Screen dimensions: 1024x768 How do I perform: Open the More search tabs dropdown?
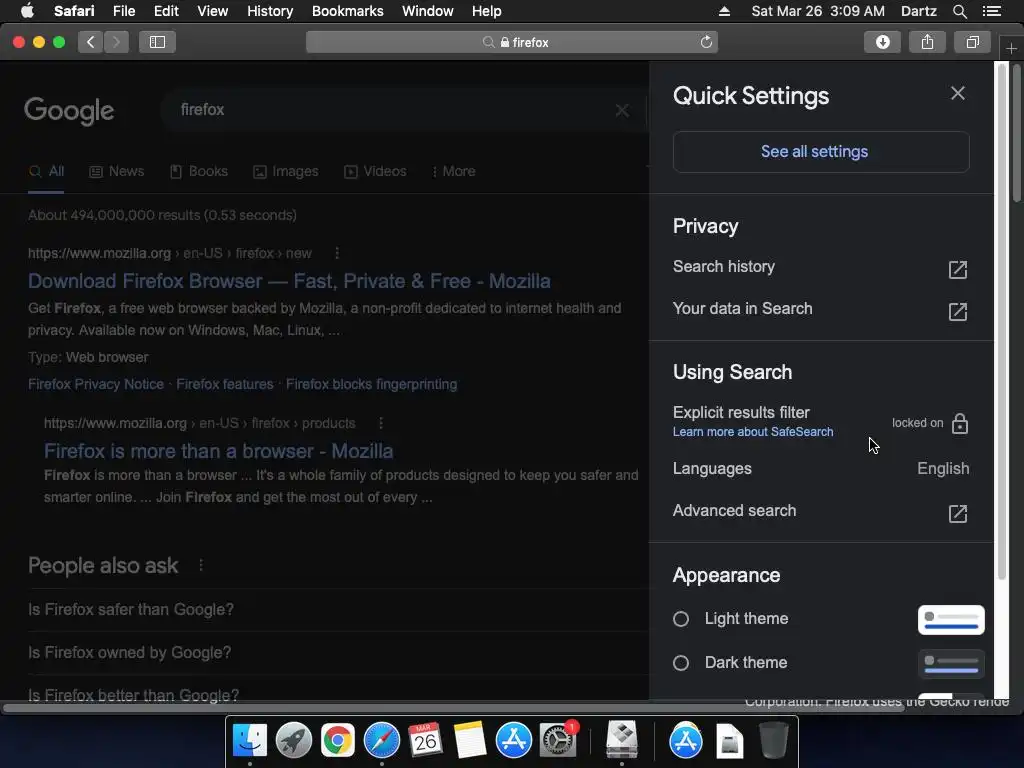(x=453, y=172)
